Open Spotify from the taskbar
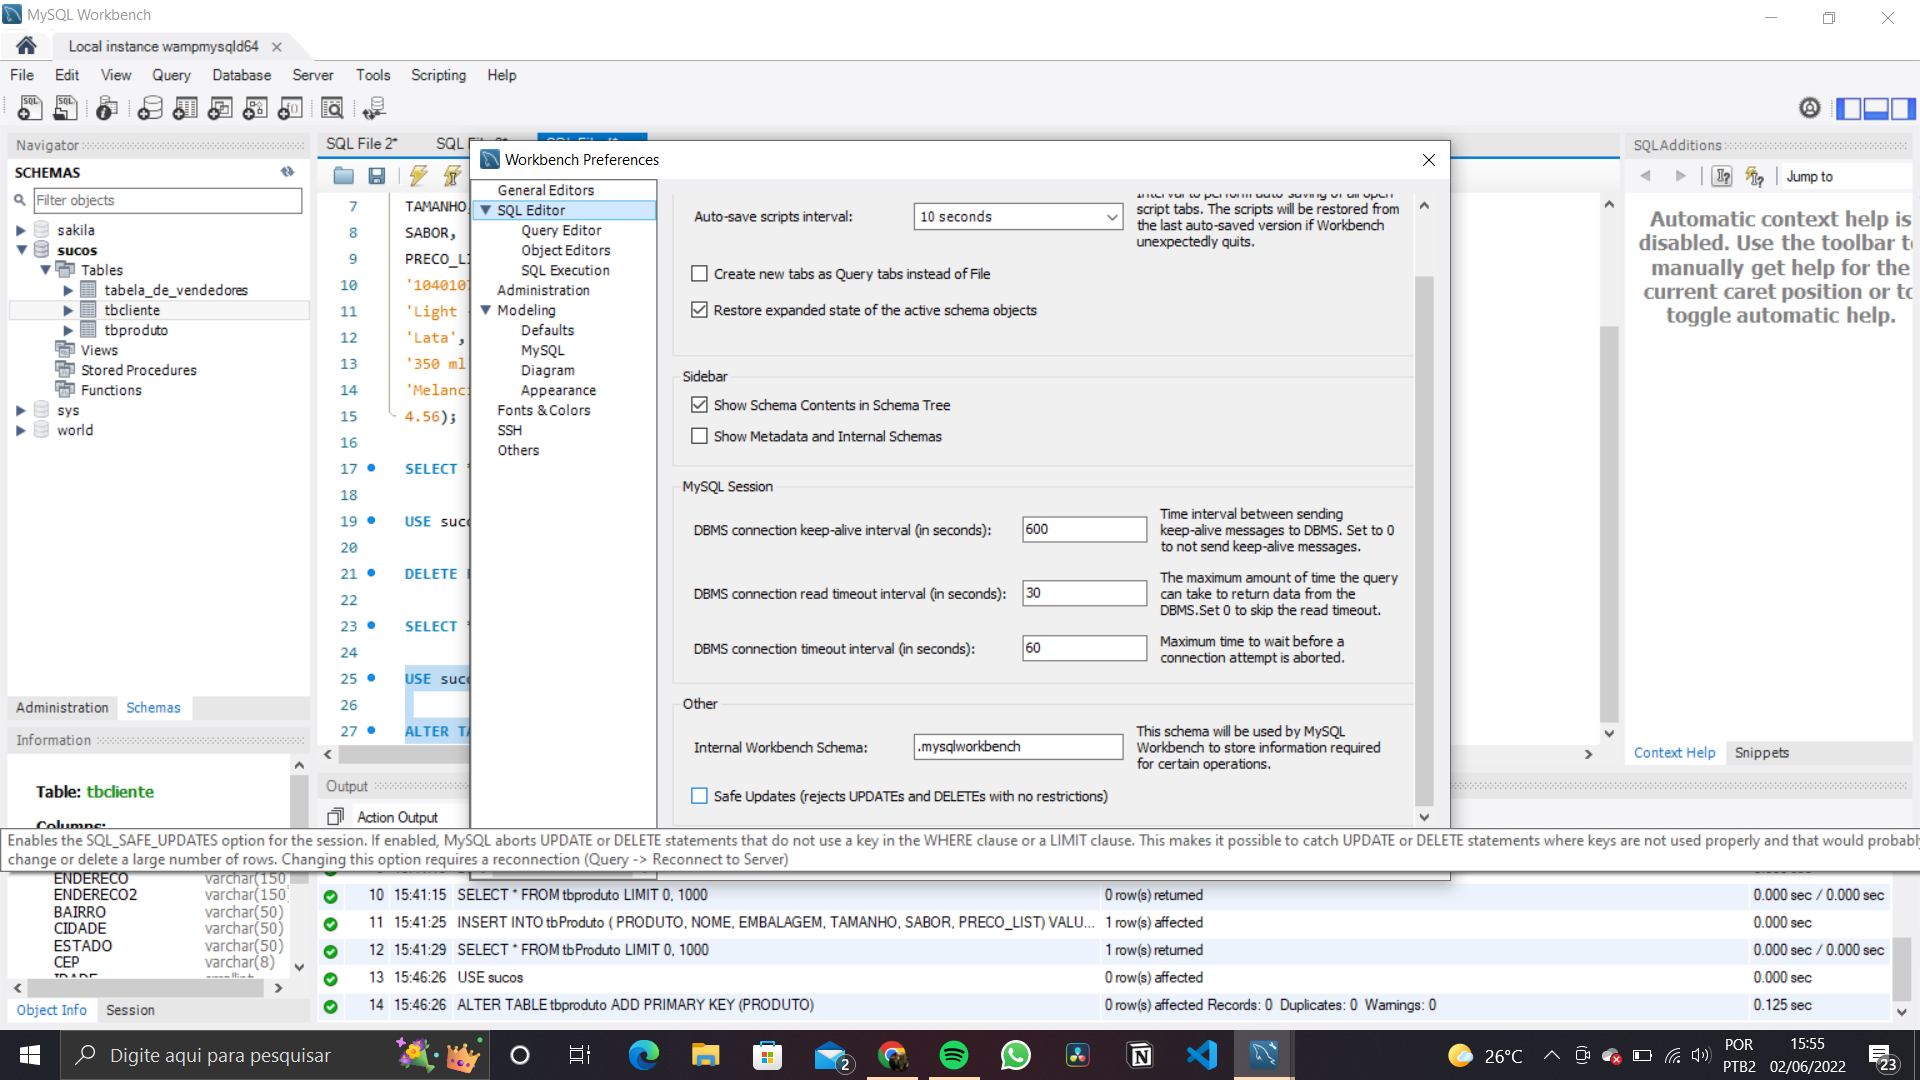This screenshot has width=1920, height=1080. (x=954, y=1055)
